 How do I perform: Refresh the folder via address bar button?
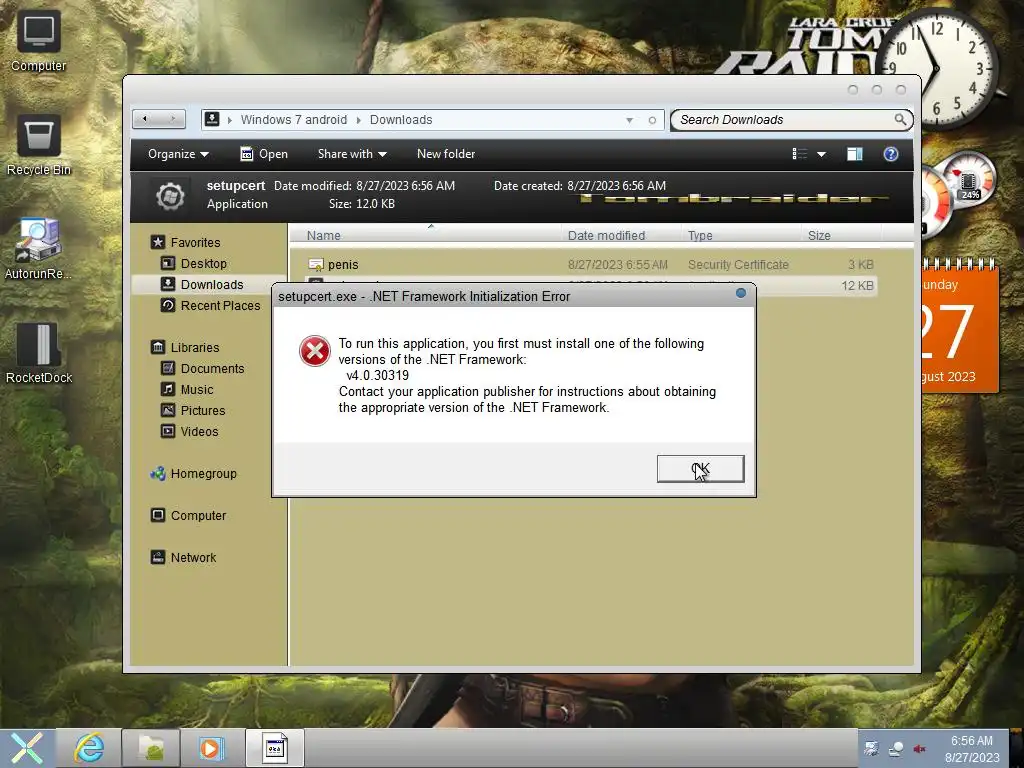[652, 120]
